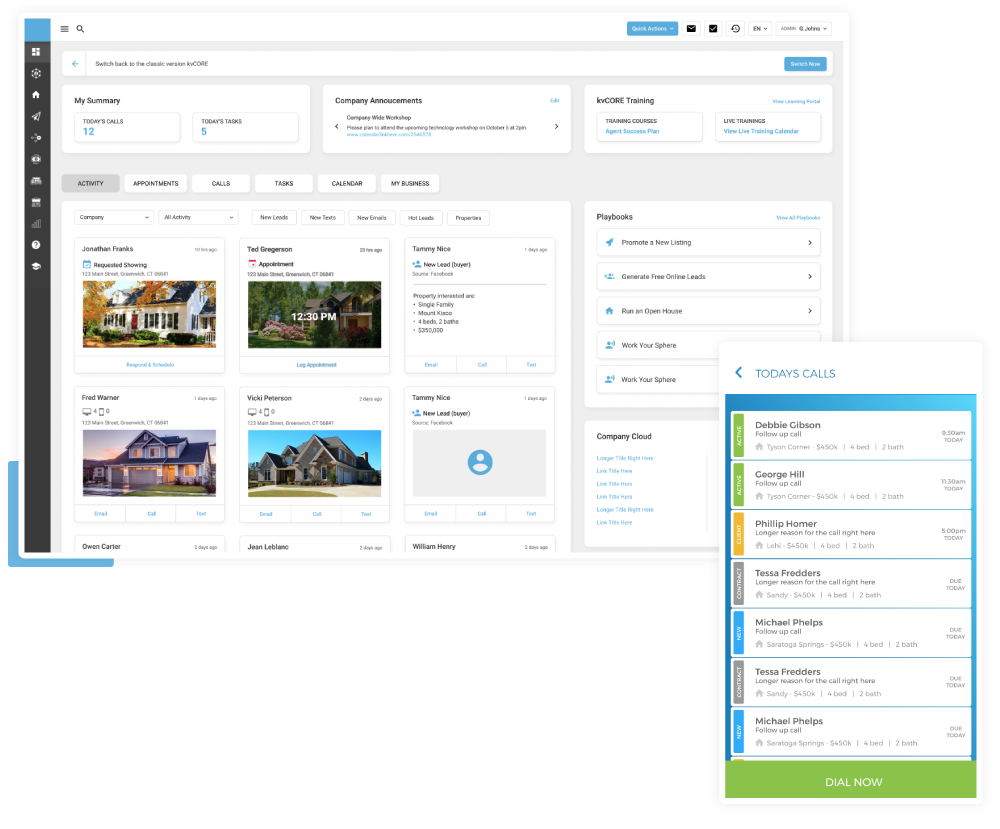Click Edit on Company Announcements
This screenshot has height=829, width=1000.
point(555,101)
